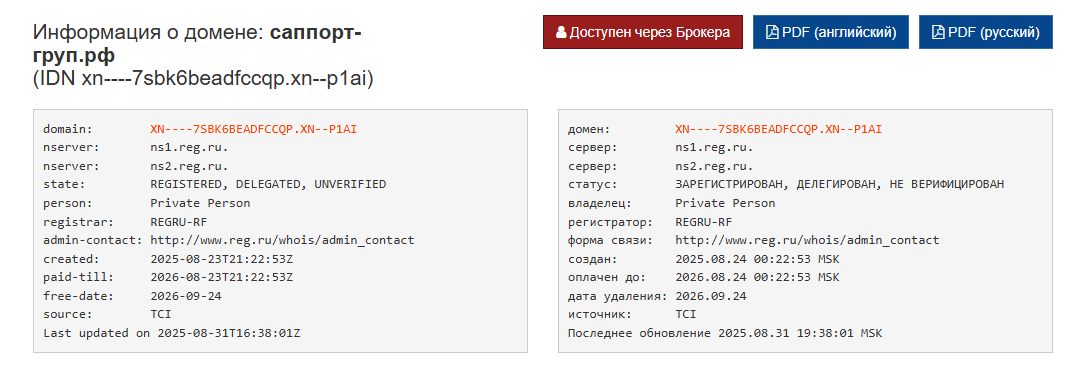Click the user icon on Broker button
Image resolution: width=1091 pixels, height=374 pixels.
[561, 33]
